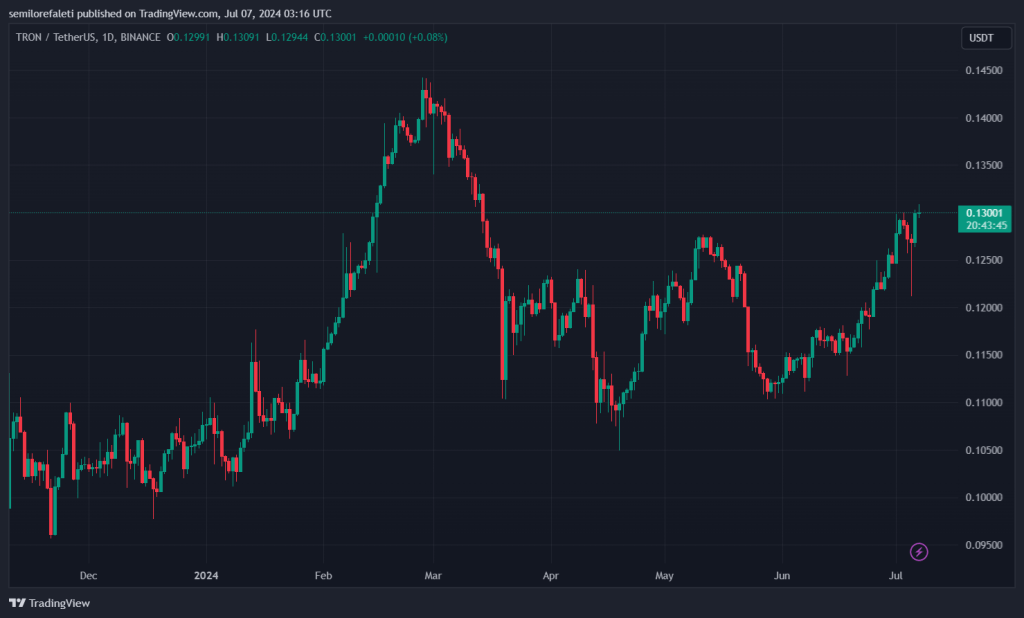
Task: Click the purple lightning bolt icon
Action: tap(919, 552)
